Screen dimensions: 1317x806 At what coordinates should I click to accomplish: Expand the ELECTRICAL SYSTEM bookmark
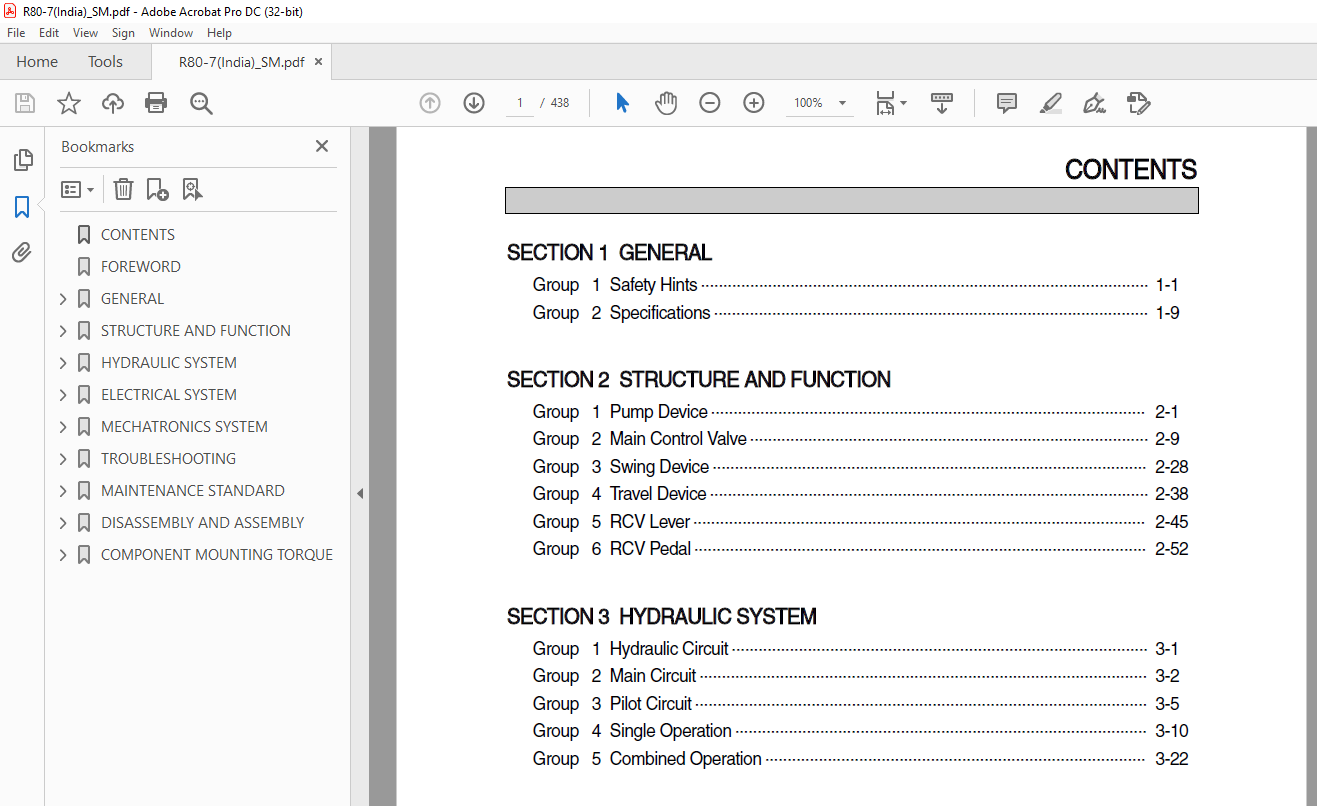(x=63, y=395)
